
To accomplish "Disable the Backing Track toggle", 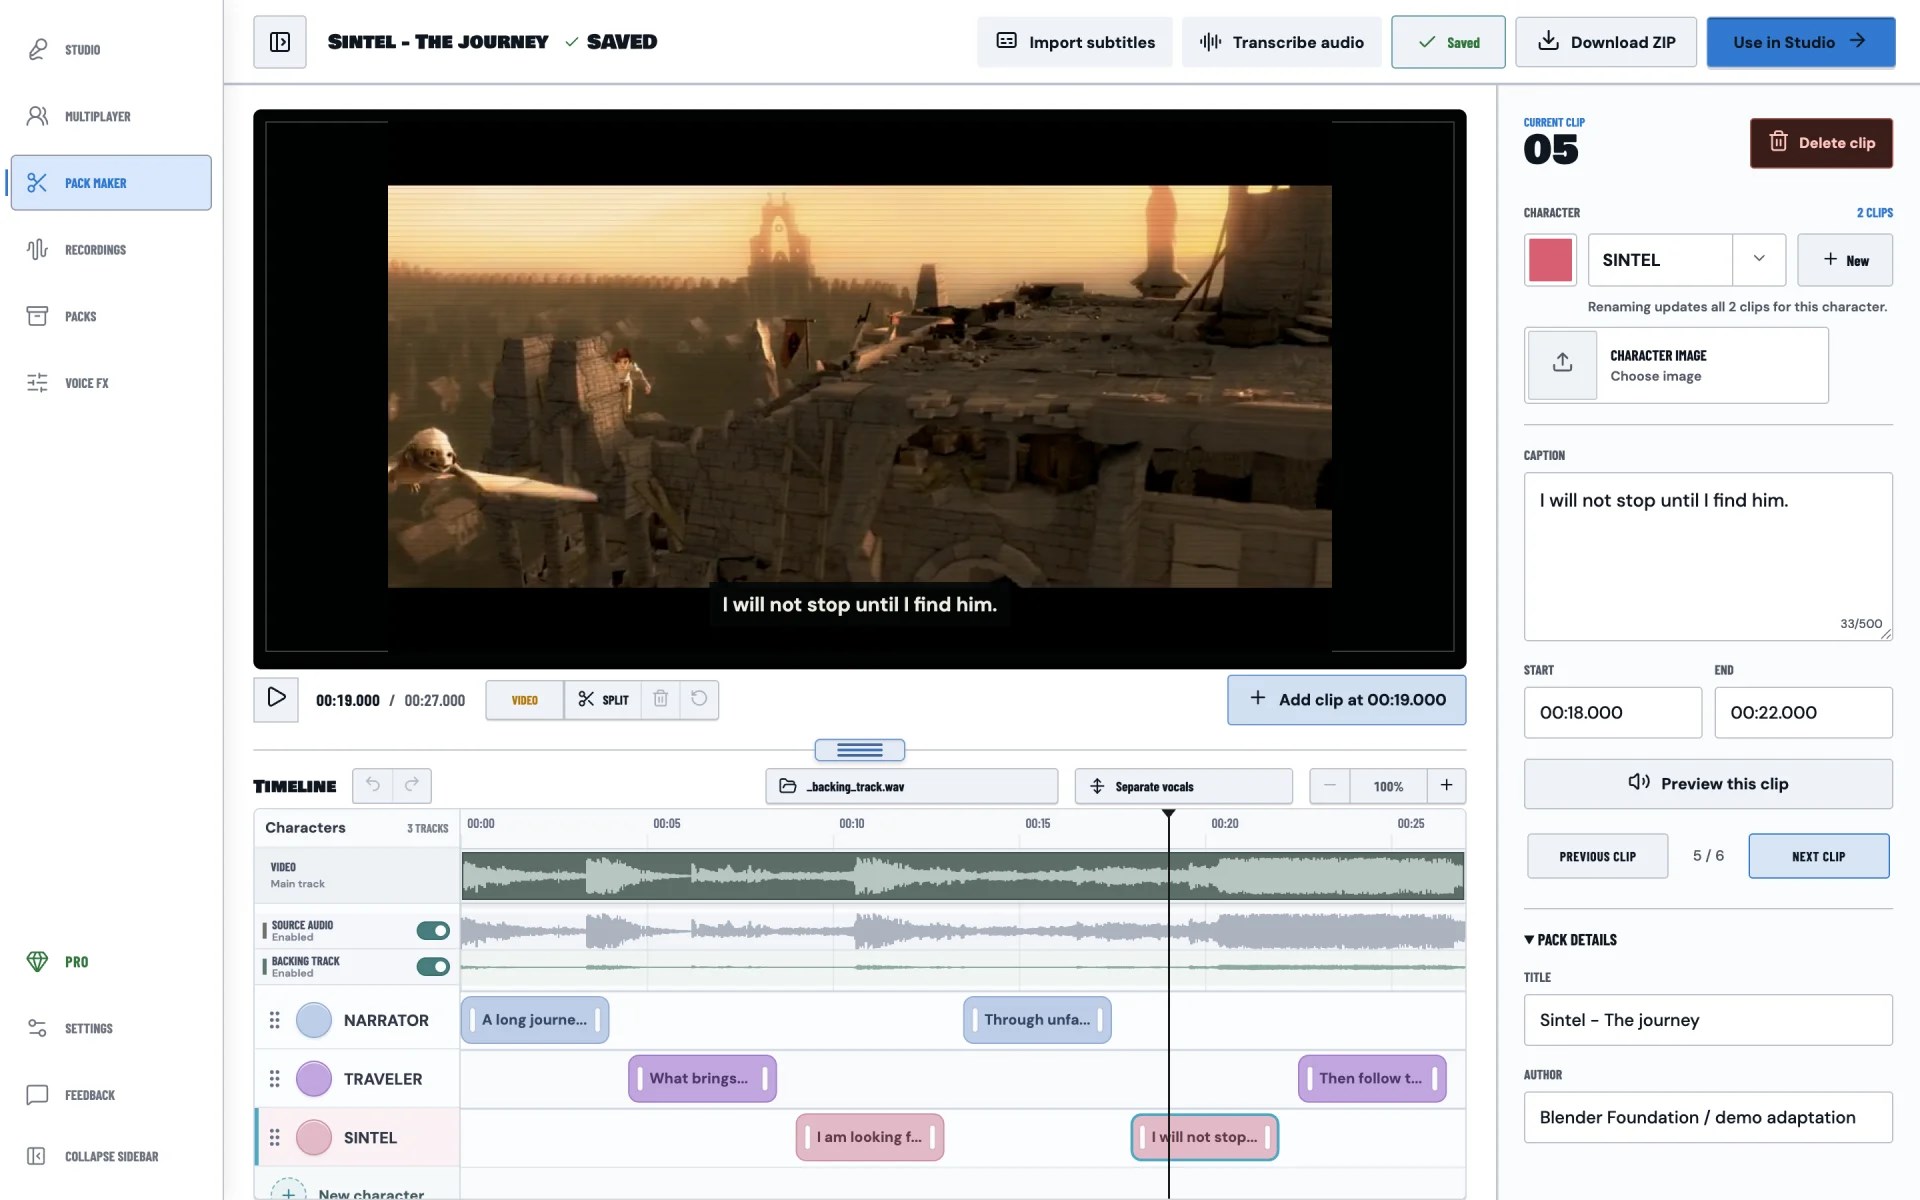I will 433,967.
